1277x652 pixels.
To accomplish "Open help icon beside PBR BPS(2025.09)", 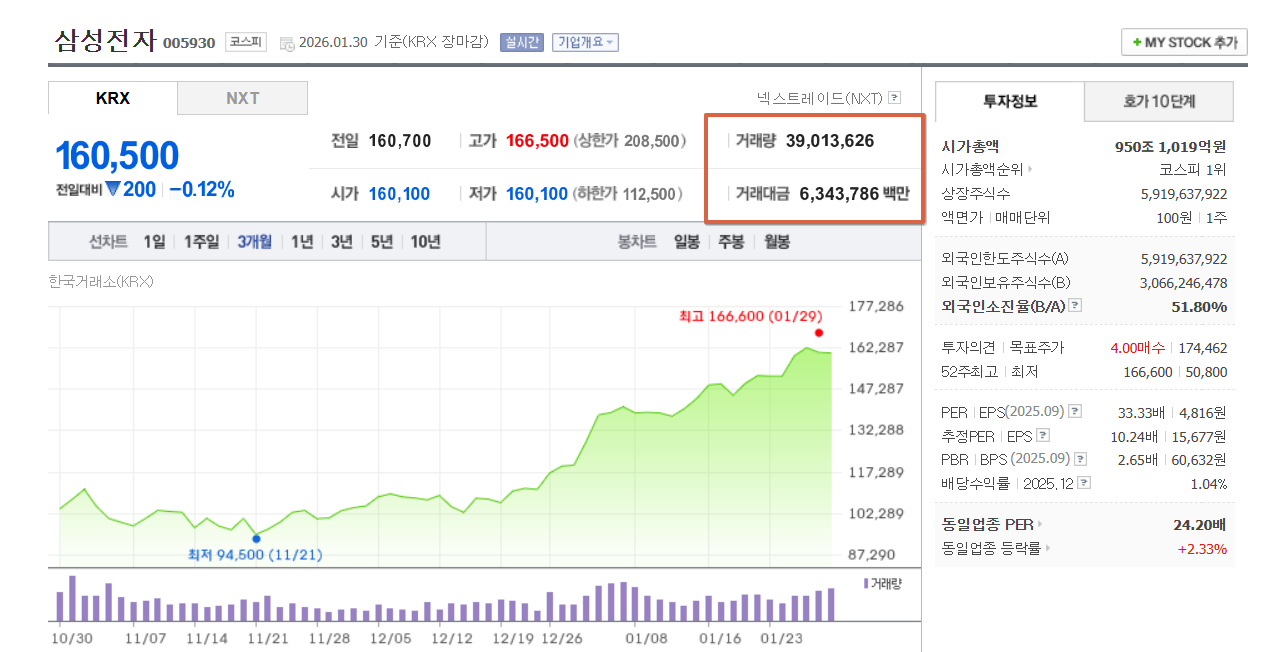I will coord(1079,459).
